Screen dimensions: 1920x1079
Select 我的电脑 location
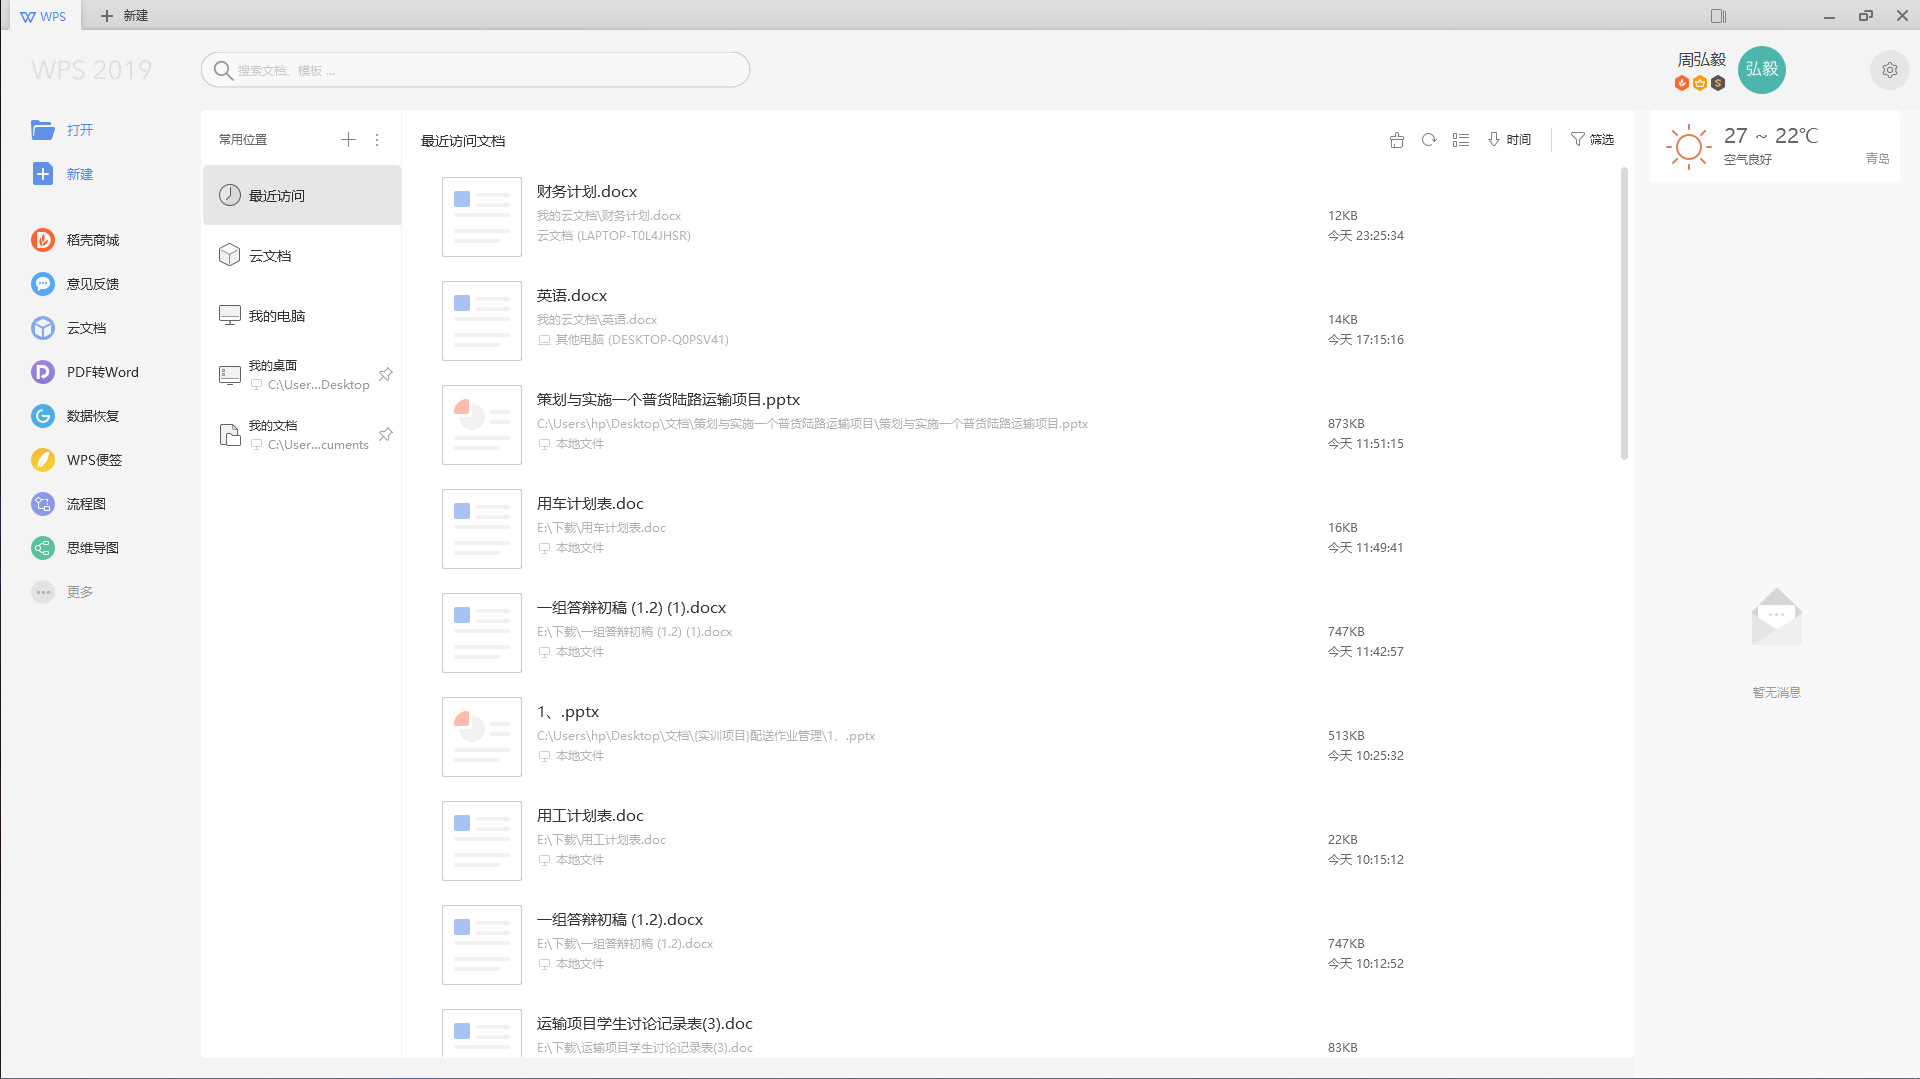[301, 315]
